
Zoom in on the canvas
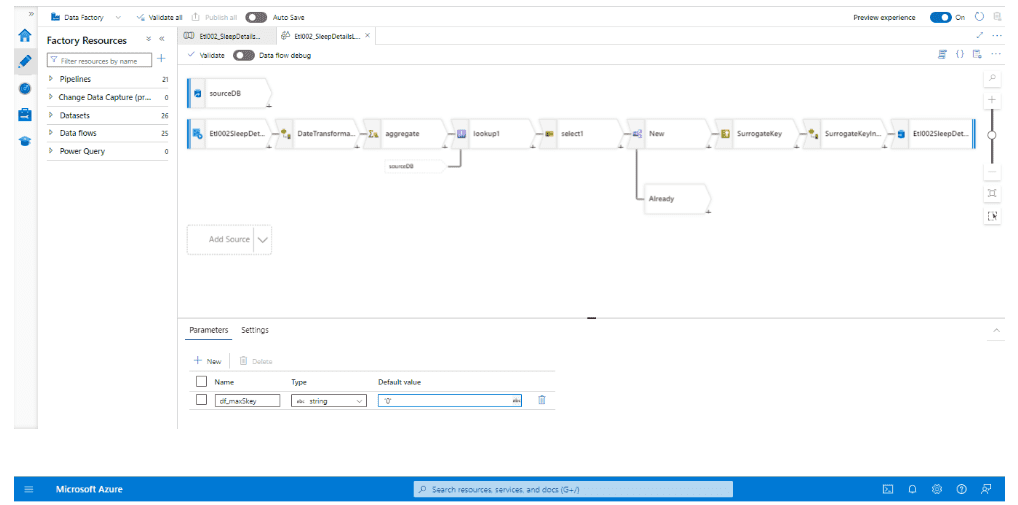pos(991,100)
